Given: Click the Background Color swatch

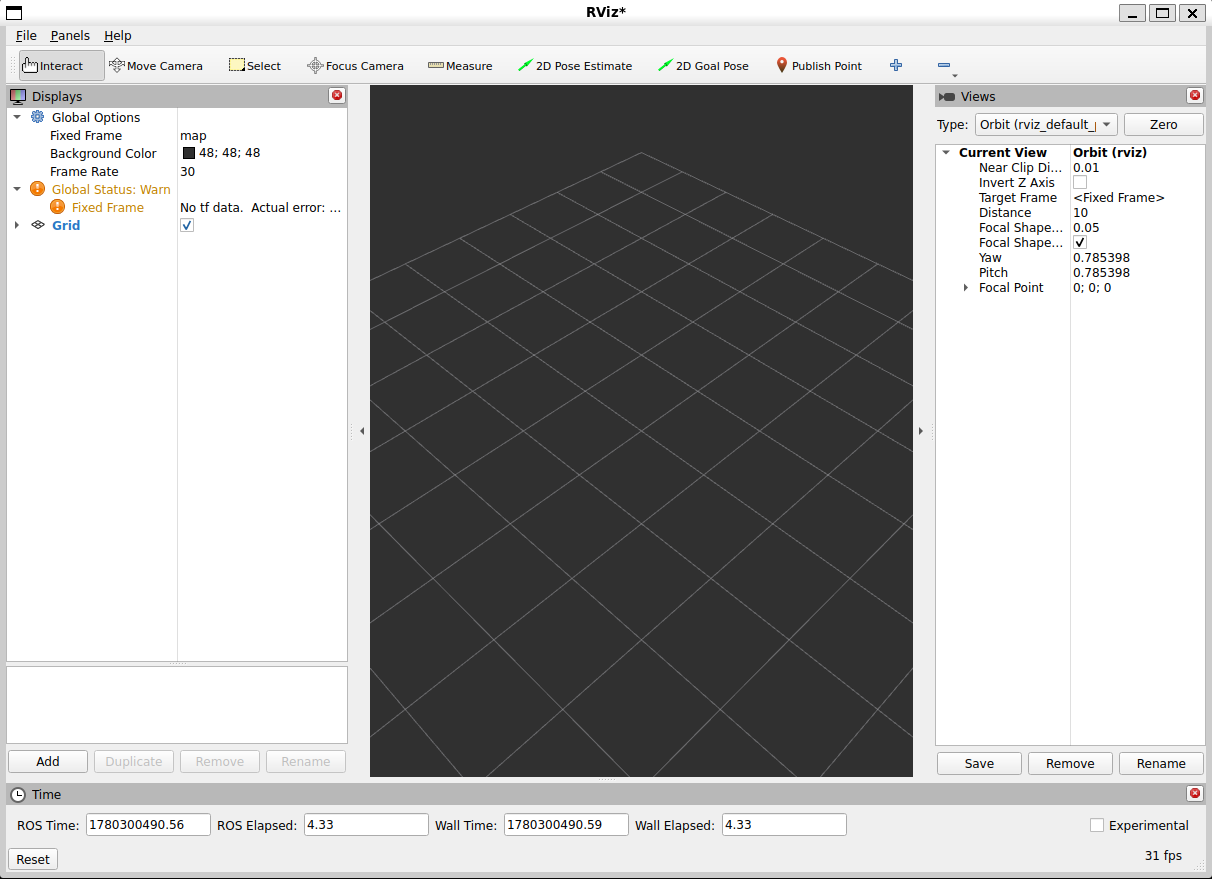Looking at the screenshot, I should [x=188, y=153].
